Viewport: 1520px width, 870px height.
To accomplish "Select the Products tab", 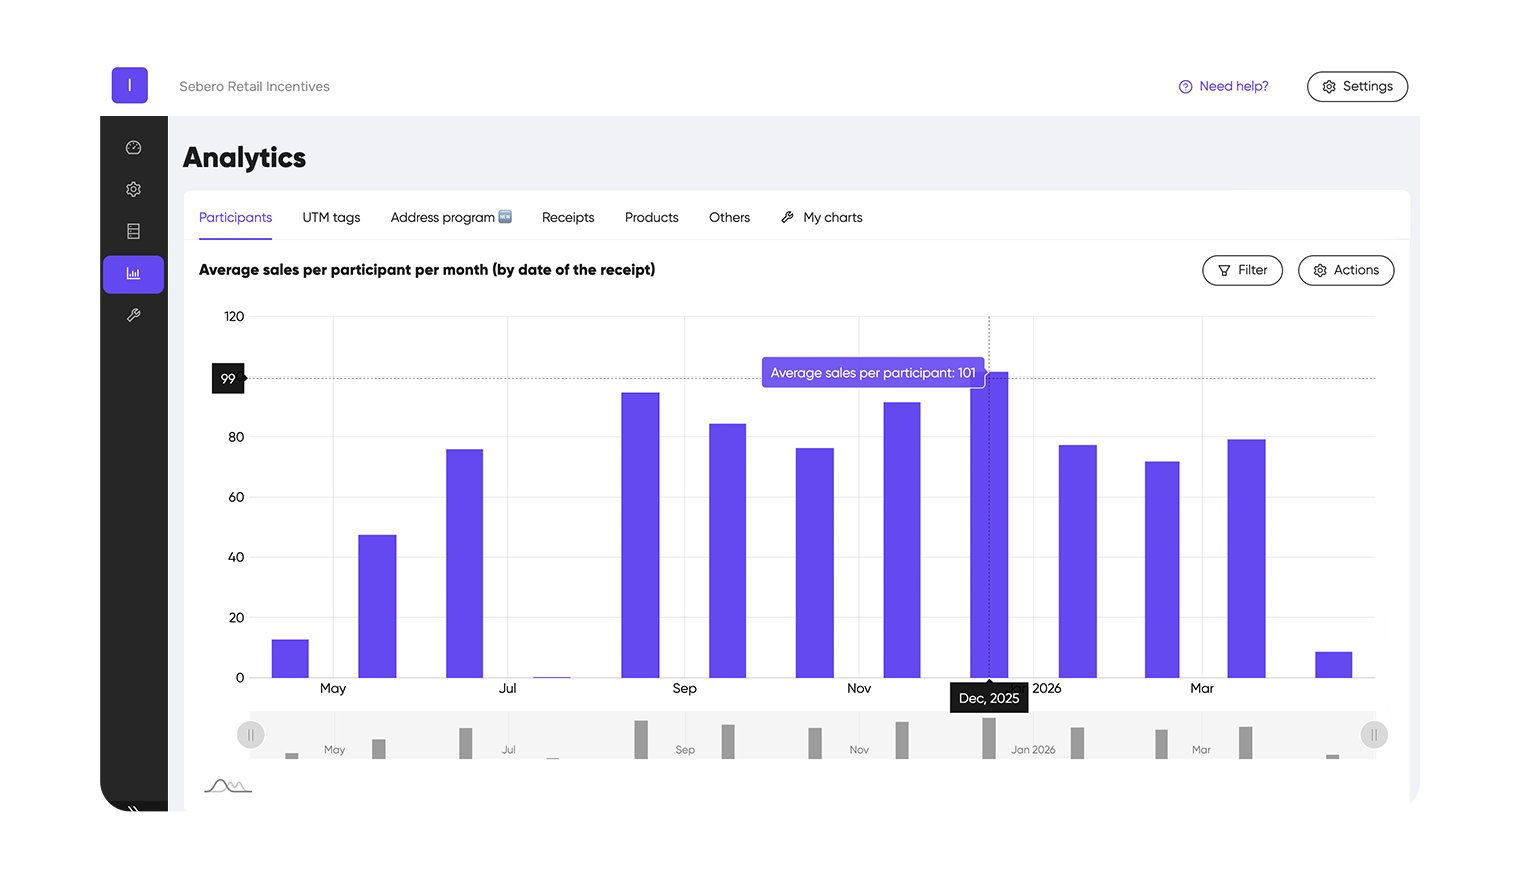I will point(651,217).
